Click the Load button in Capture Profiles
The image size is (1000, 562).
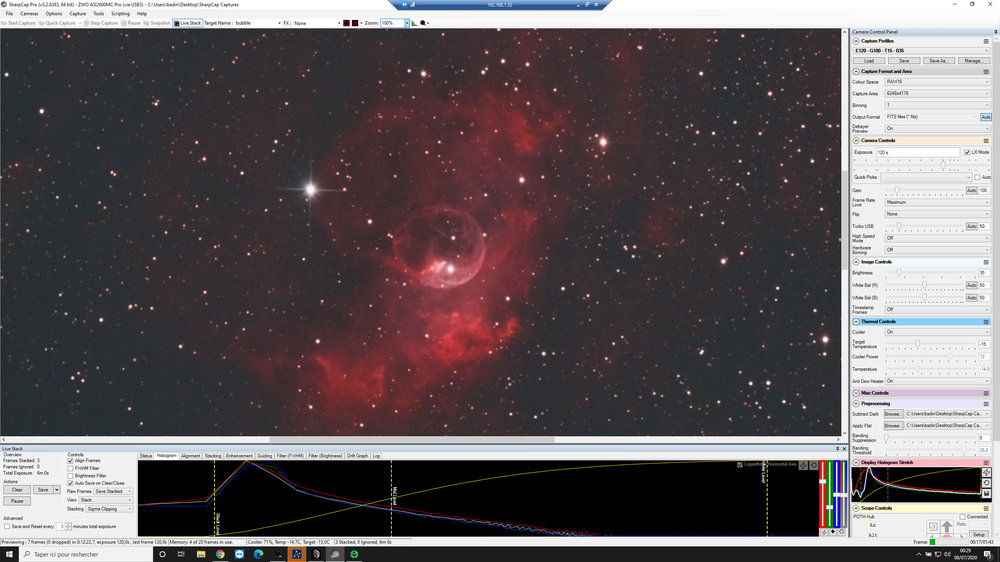click(x=869, y=61)
